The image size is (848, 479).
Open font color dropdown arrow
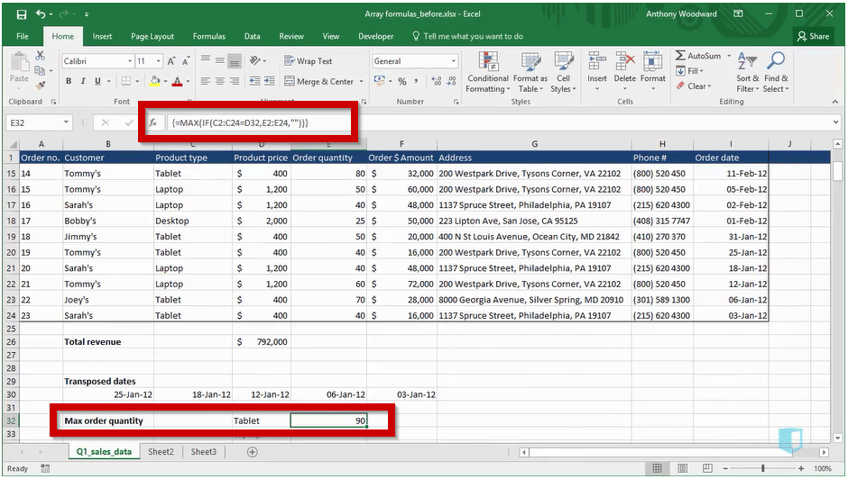188,82
